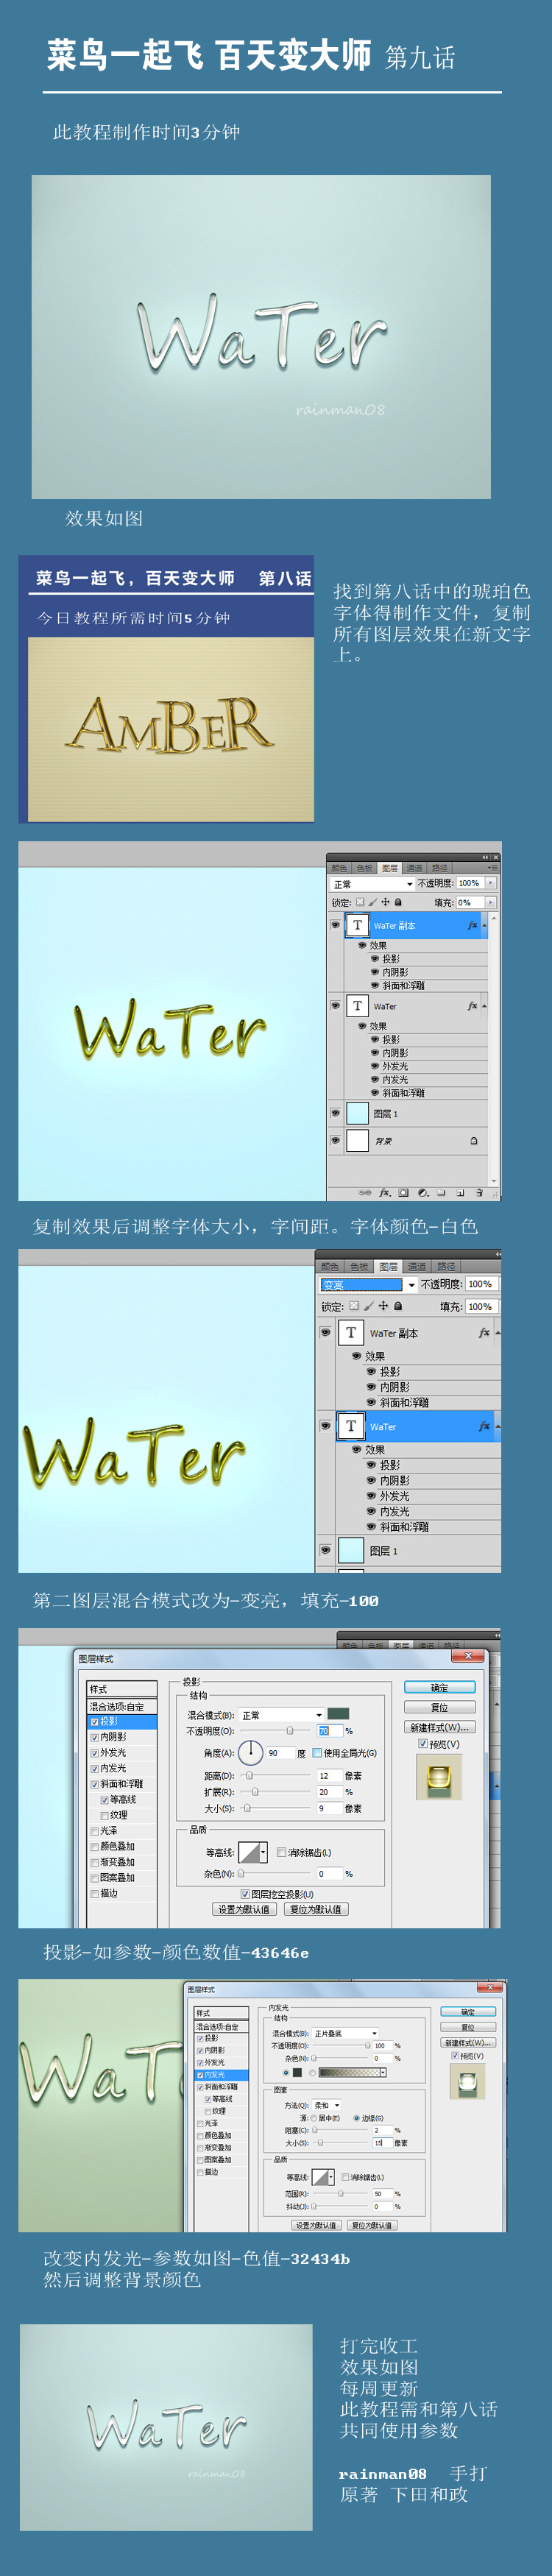The height and width of the screenshot is (2576, 552).
Task: Switch to 色板 tab in 正常 layers panel
Action: pos(365,868)
